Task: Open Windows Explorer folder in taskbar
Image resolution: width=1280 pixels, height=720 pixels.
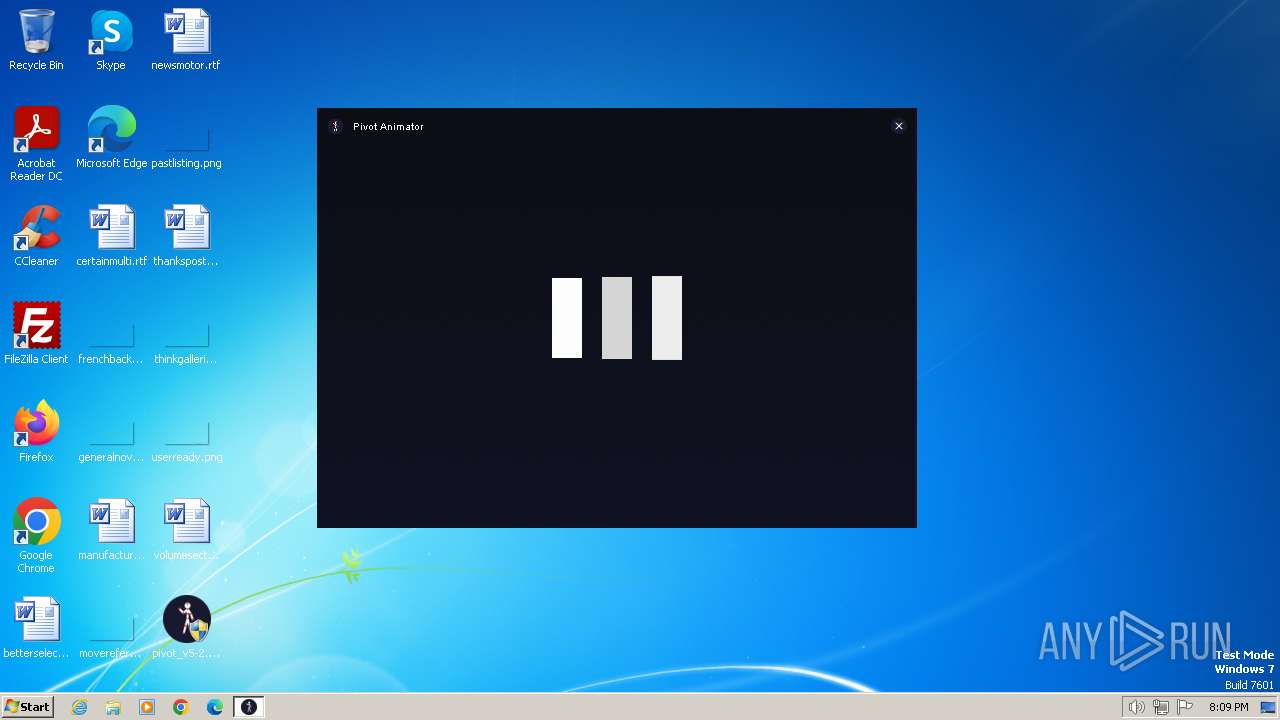Action: point(113,707)
